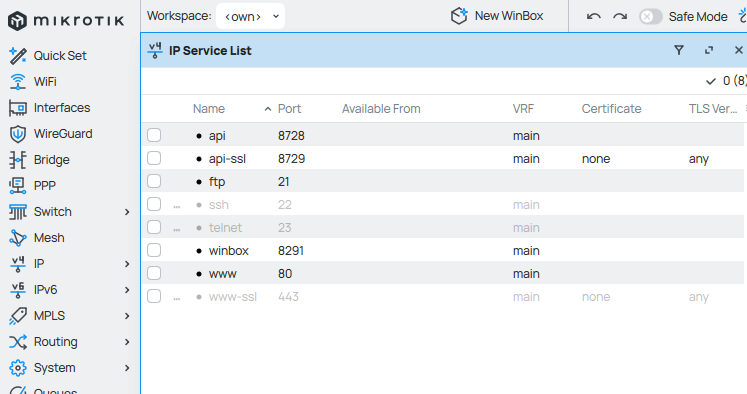Expand the IP submenu arrow
747x394 pixels.
point(127,264)
